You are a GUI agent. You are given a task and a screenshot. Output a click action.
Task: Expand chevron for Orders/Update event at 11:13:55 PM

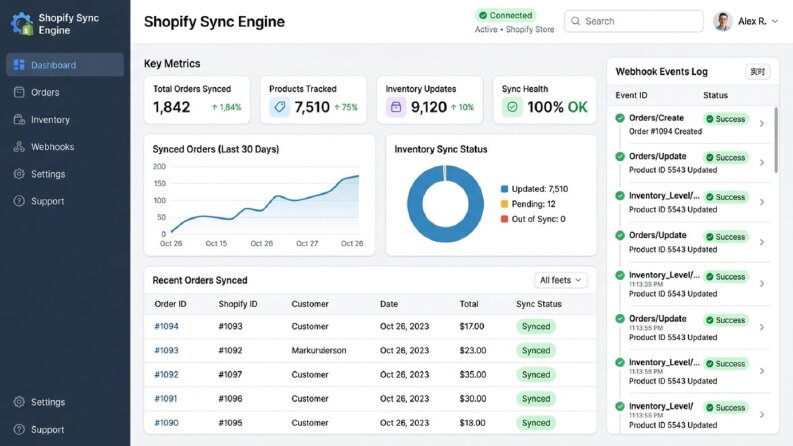[762, 327]
